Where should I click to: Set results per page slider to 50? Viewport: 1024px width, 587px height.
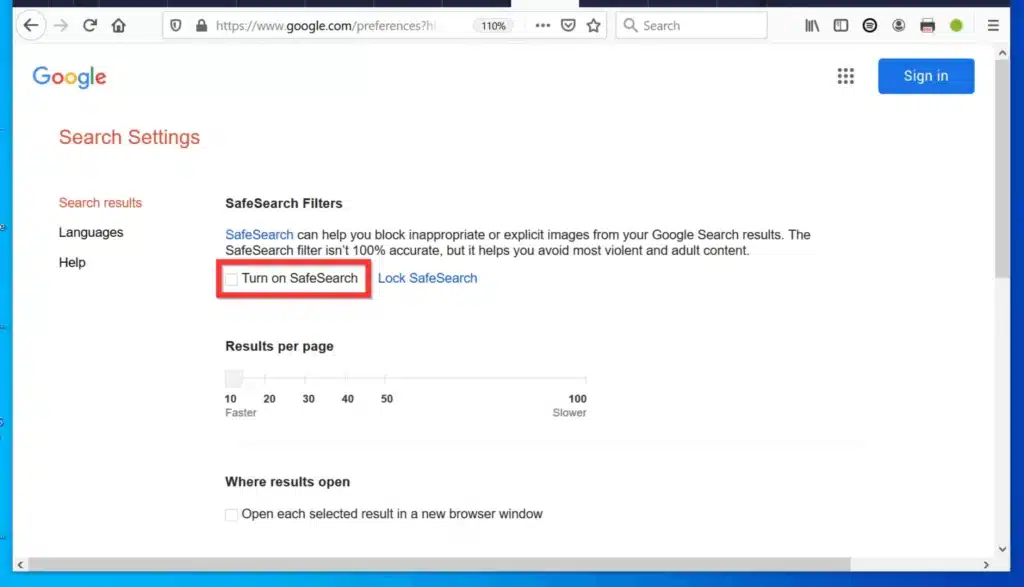(x=385, y=379)
